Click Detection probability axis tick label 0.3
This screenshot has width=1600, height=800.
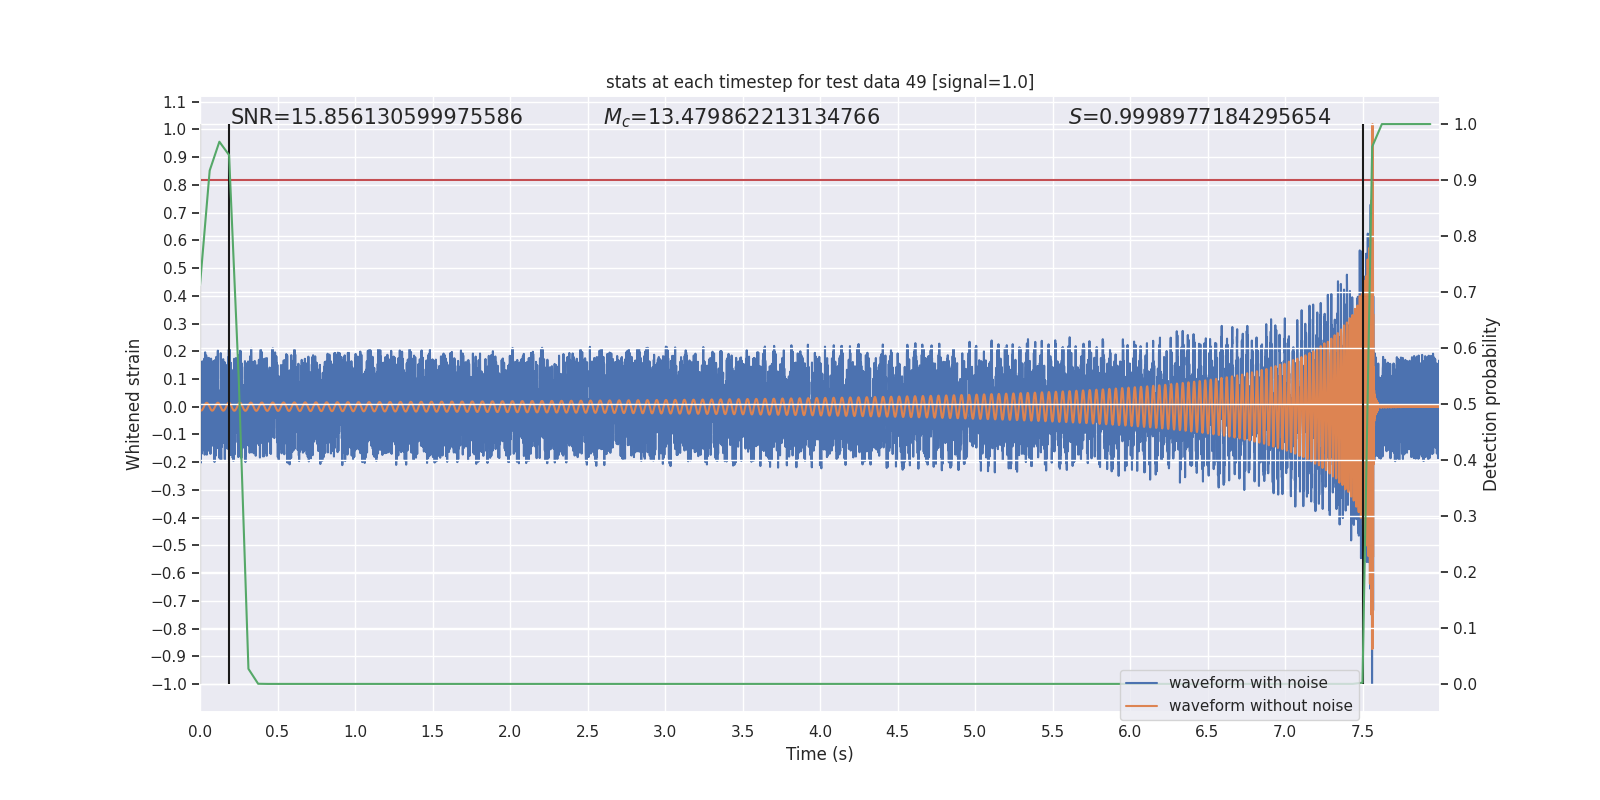coord(1465,517)
